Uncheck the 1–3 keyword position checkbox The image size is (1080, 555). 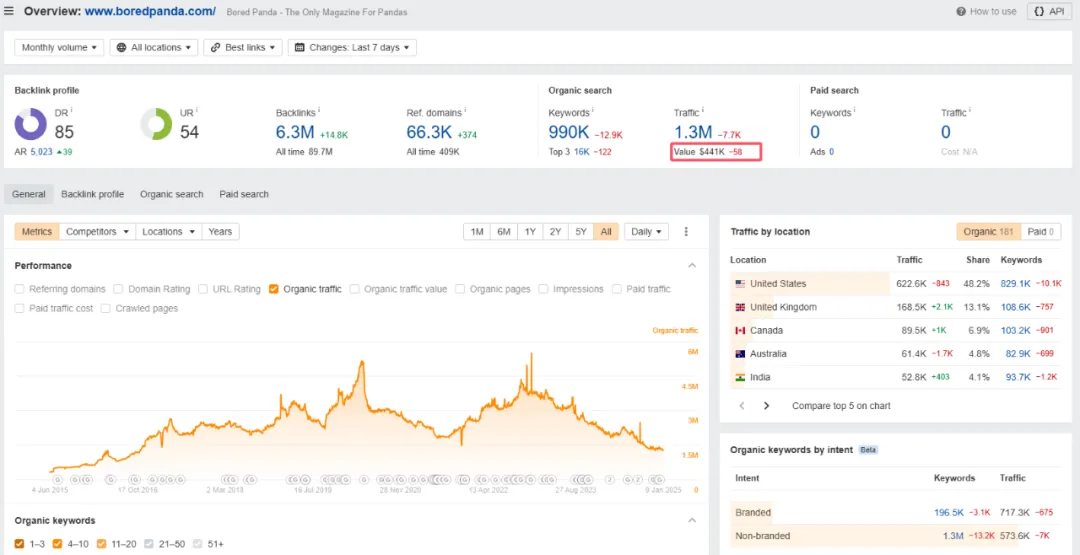(19, 544)
